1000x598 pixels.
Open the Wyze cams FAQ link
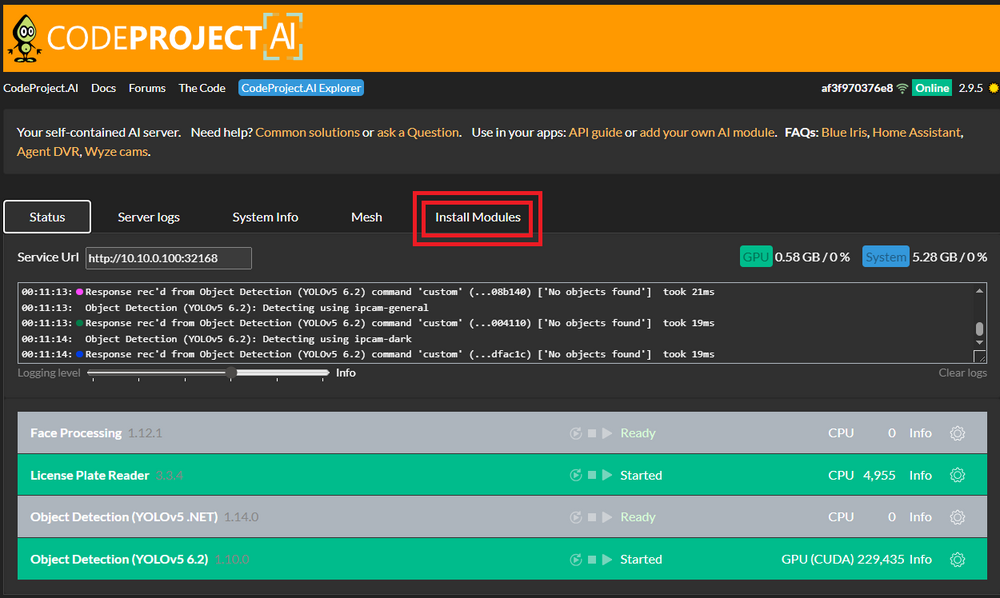pyautogui.click(x=116, y=152)
